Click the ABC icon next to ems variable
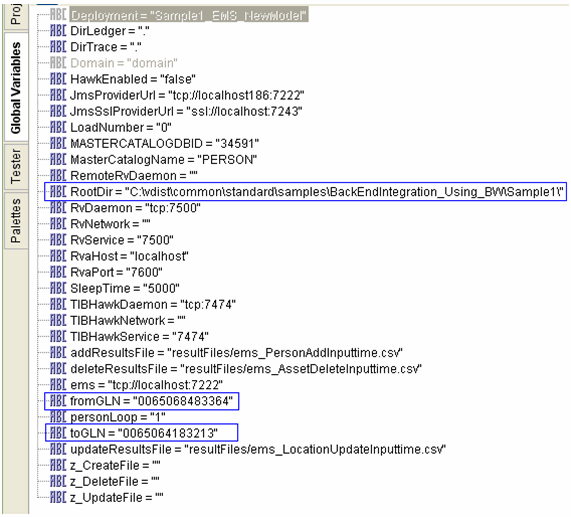 (58, 385)
